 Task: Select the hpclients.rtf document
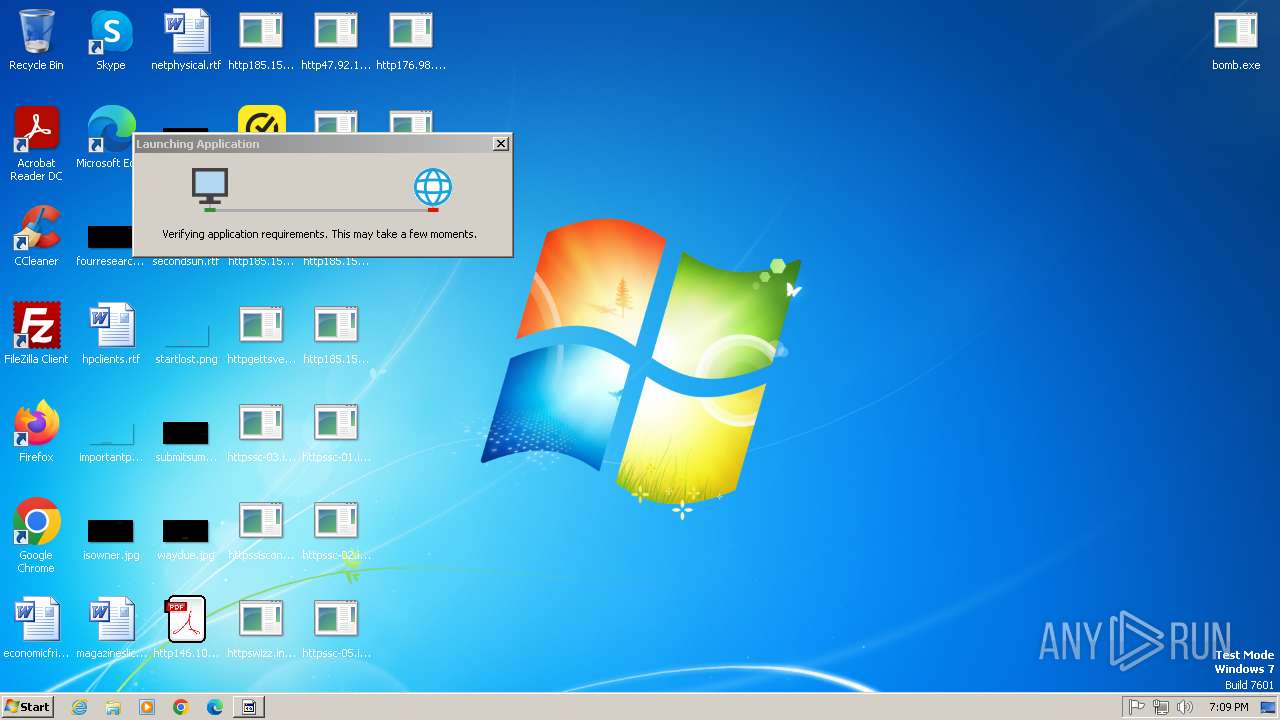(111, 334)
